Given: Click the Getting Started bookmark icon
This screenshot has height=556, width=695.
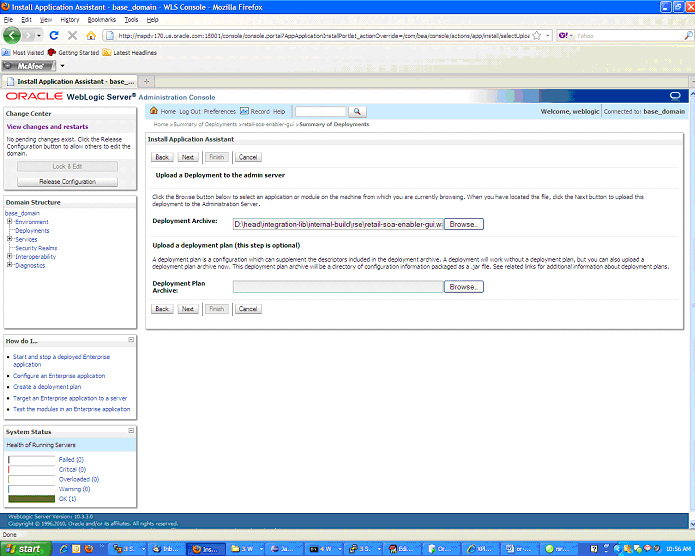Looking at the screenshot, I should (x=51, y=52).
